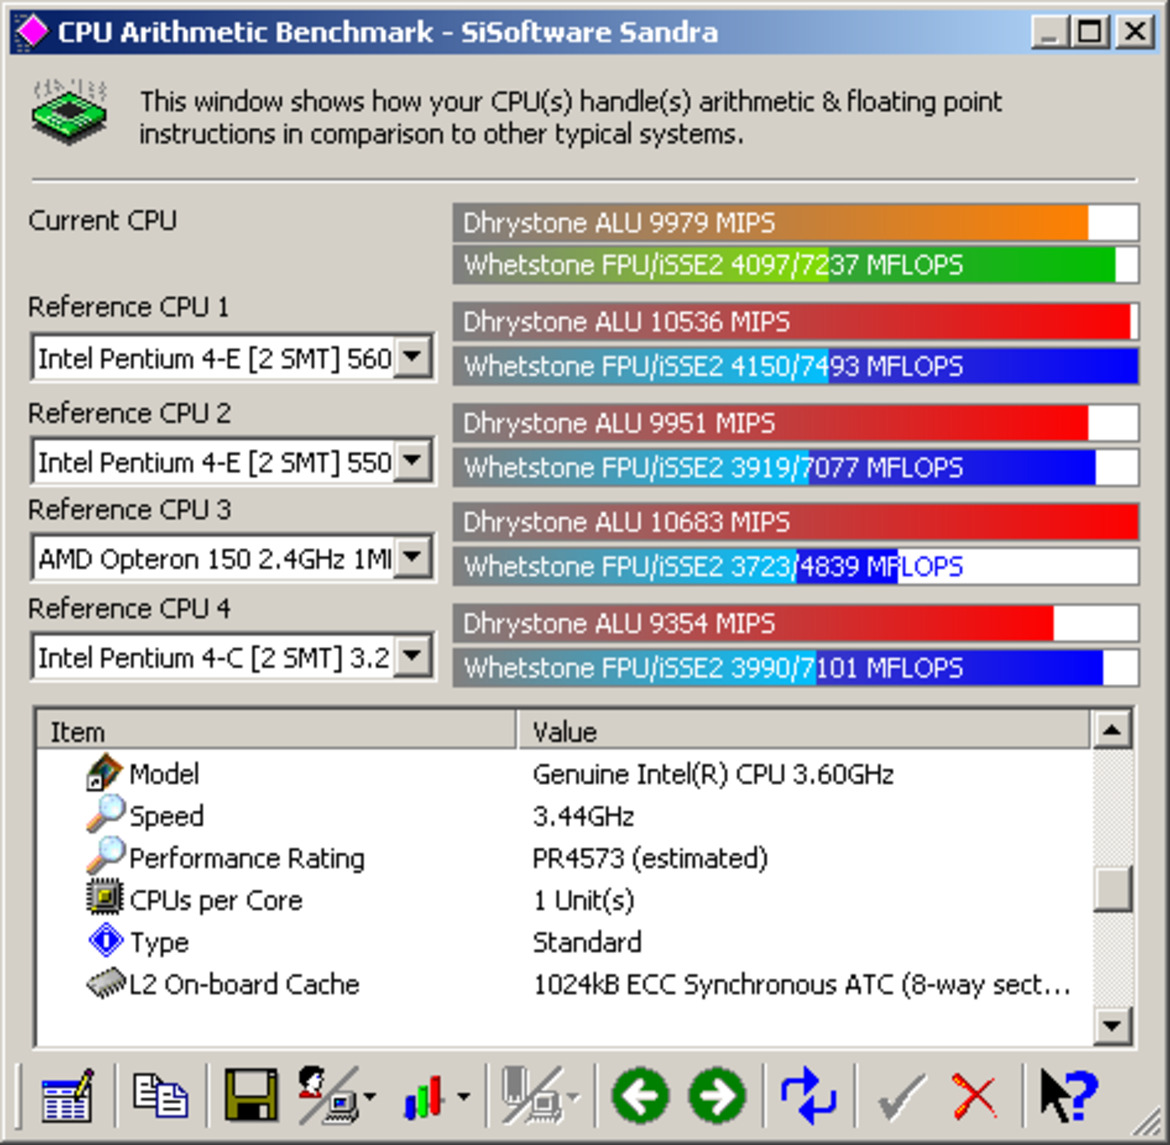The width and height of the screenshot is (1170, 1145).
Task: Click the Whetstone 4150/7493 MFLOPS bar
Action: (x=795, y=366)
